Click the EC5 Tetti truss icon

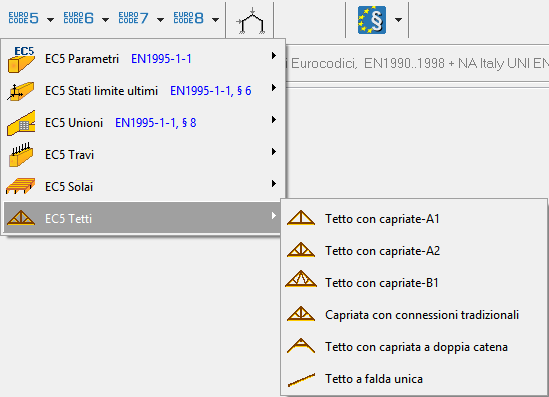click(21, 218)
